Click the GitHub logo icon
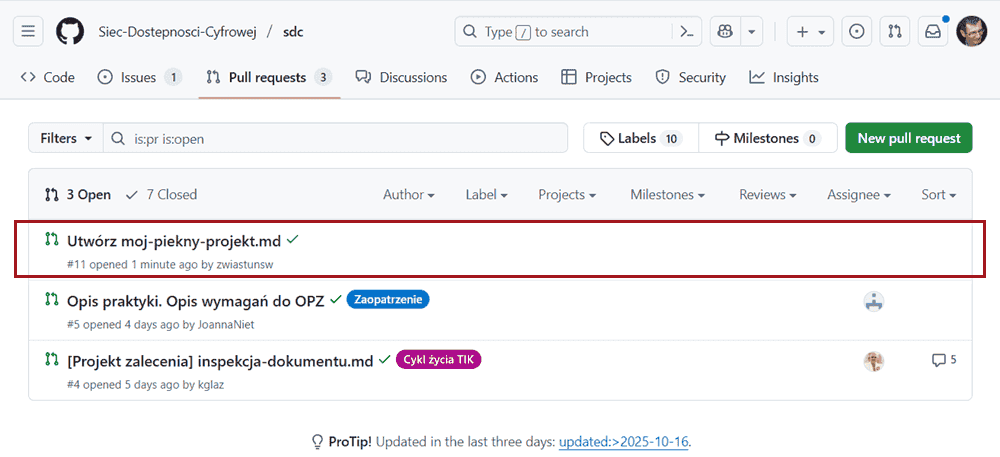Screen dimensions: 1000x457 (70, 32)
